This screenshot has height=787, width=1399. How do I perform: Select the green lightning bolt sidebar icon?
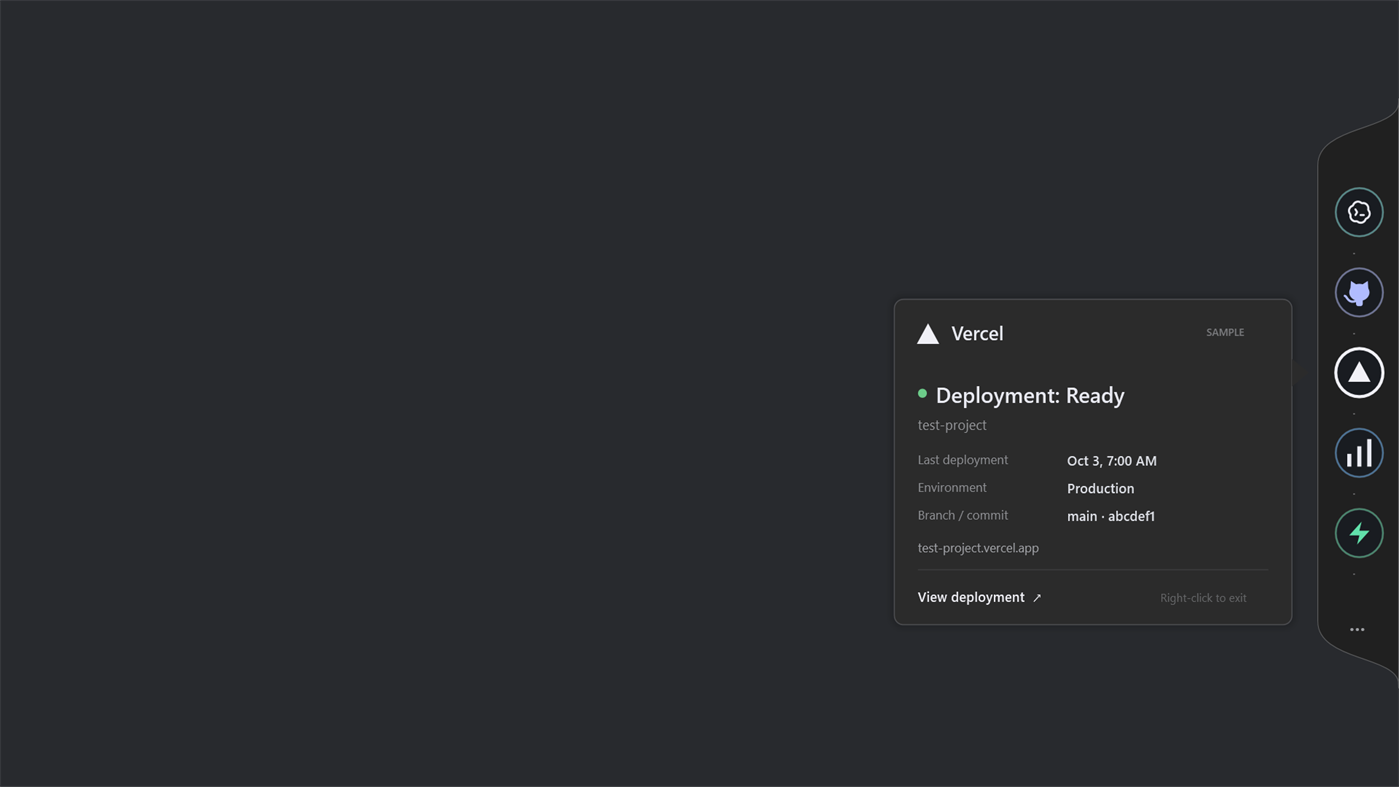[x=1359, y=533]
